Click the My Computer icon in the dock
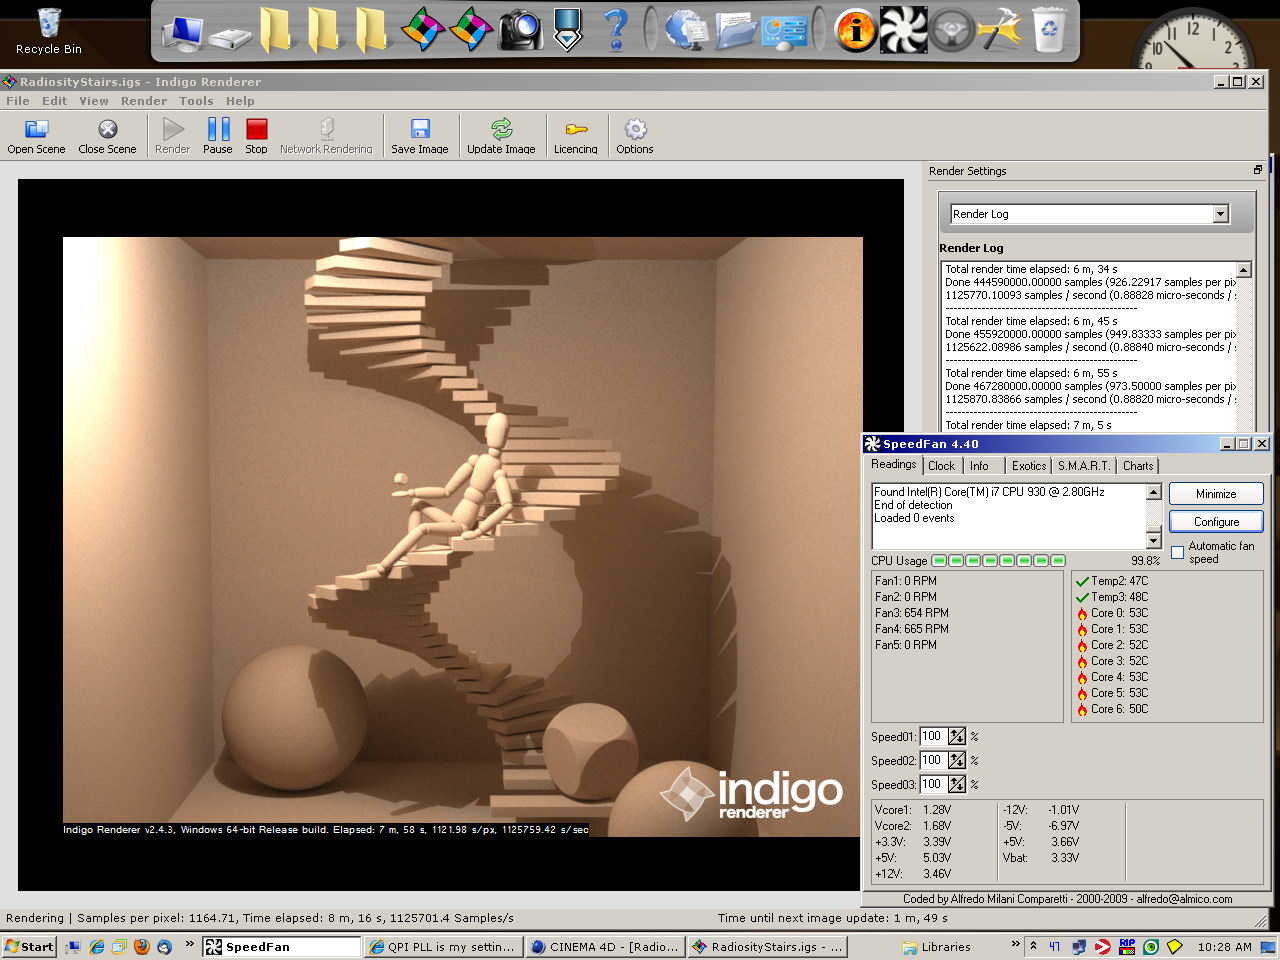 [x=184, y=32]
